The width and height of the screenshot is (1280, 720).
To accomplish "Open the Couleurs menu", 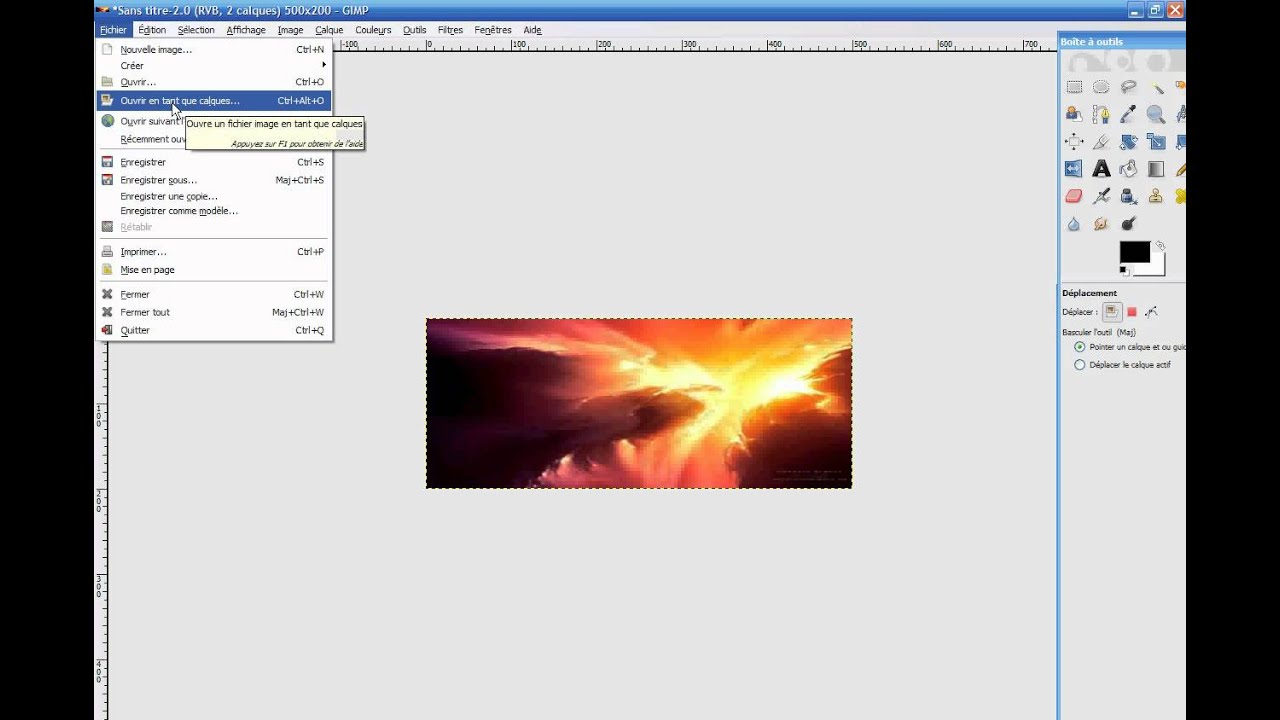I will point(373,30).
